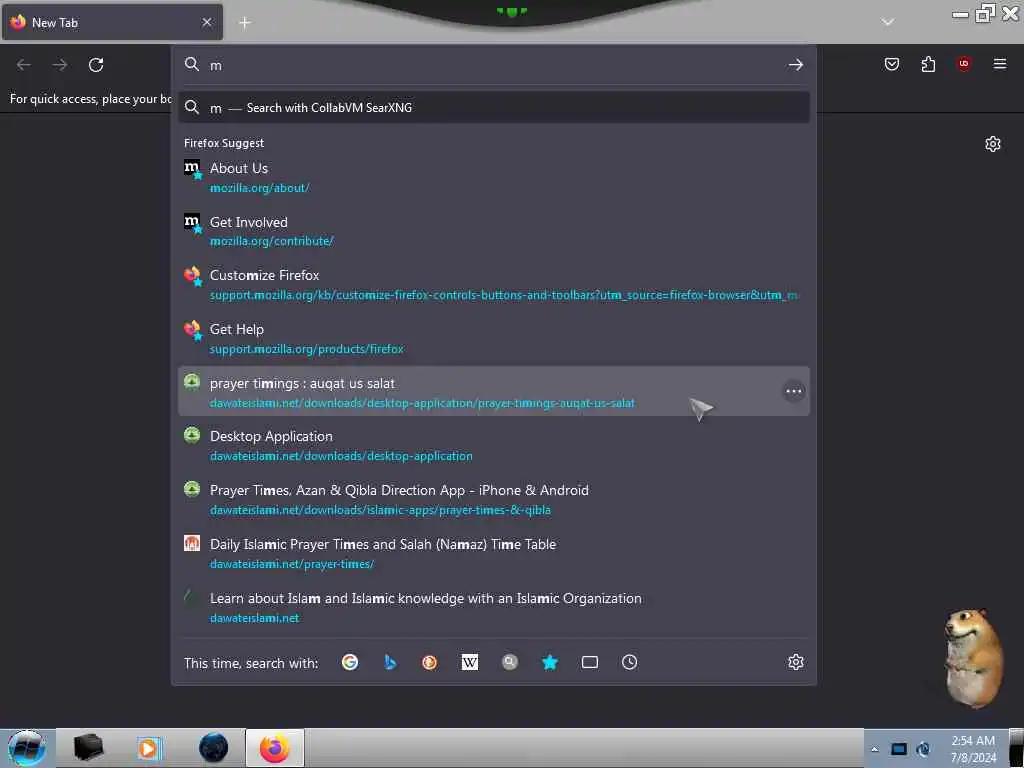Open the dark globe taskbar app
This screenshot has width=1024, height=768.
click(x=214, y=748)
